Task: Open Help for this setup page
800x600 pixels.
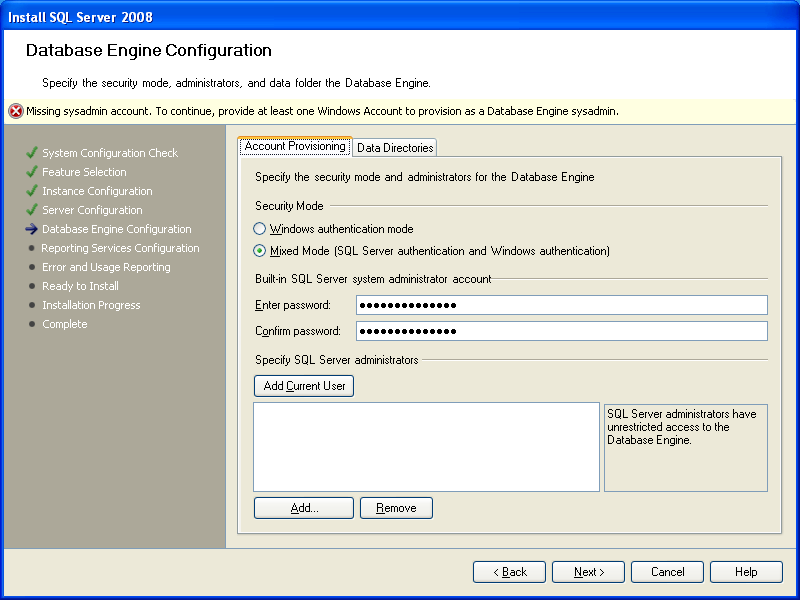Action: point(746,572)
